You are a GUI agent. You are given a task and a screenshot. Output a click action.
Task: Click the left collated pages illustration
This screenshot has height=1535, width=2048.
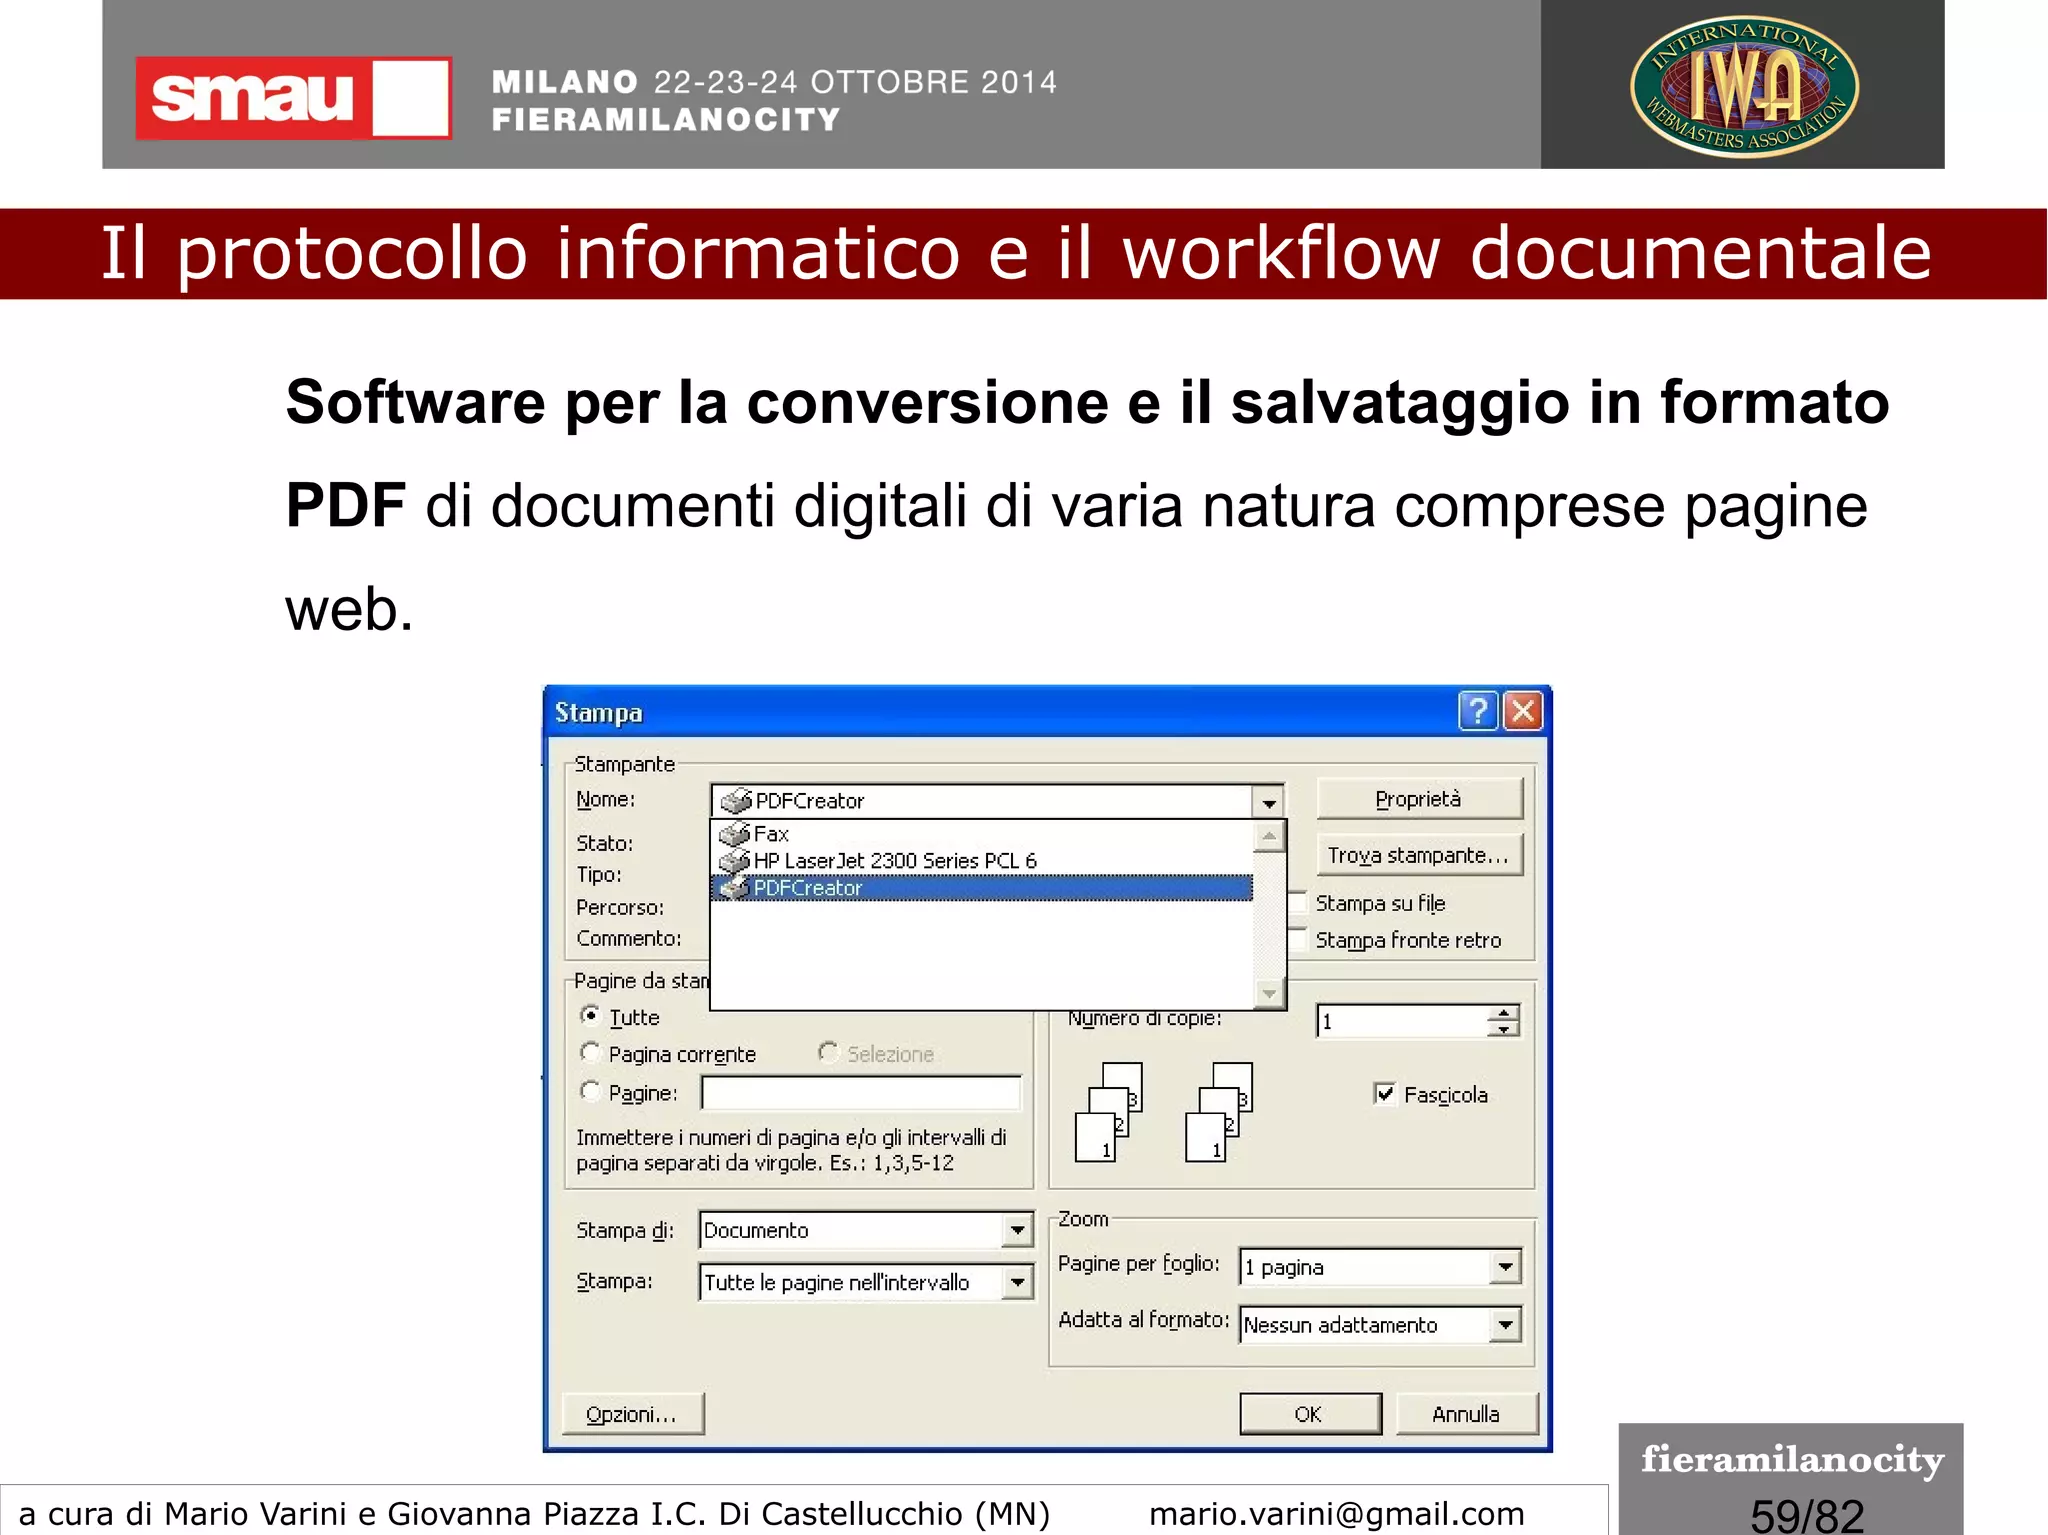tap(1108, 1112)
